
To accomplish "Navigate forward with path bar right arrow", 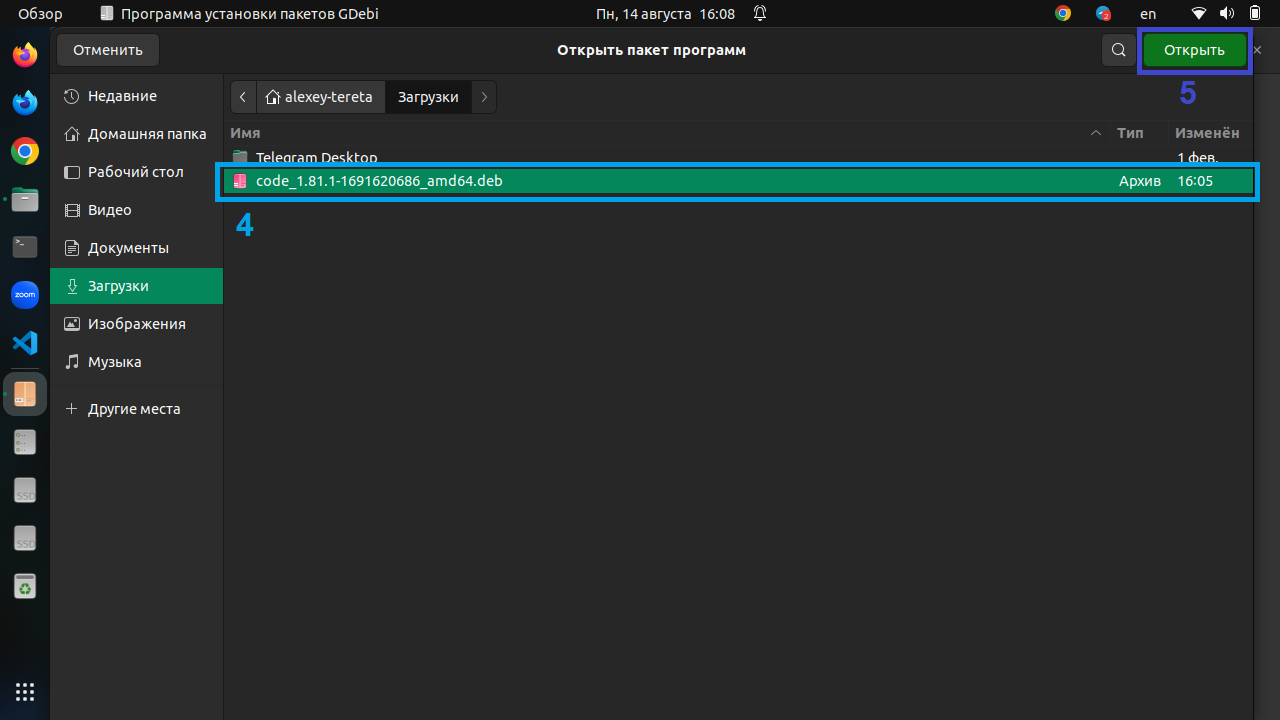I will click(x=484, y=97).
